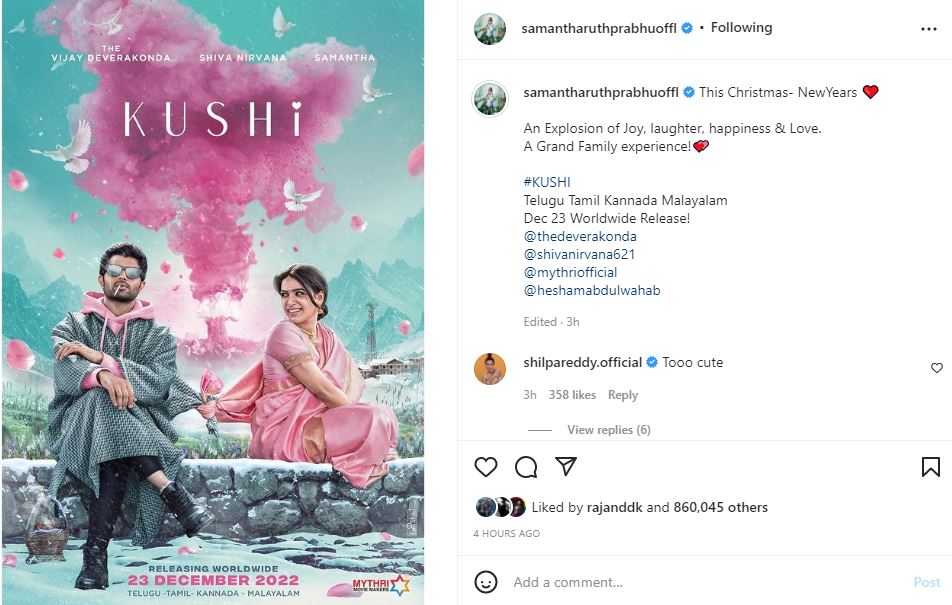This screenshot has width=952, height=605.
Task: Toggle the Following status button
Action: 741,27
